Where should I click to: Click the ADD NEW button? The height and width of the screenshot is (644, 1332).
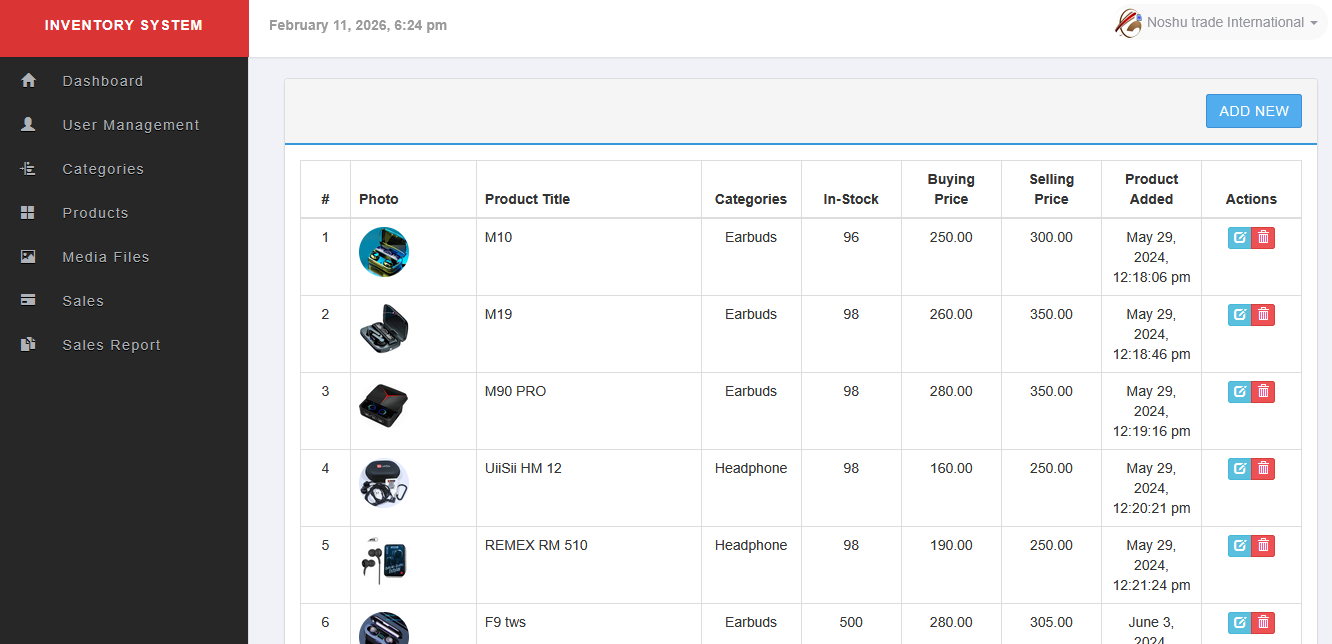(1253, 110)
